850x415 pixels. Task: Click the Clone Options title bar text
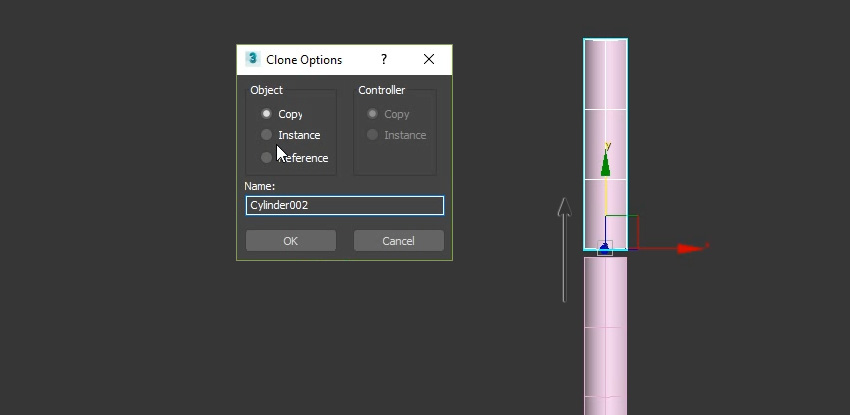[304, 60]
